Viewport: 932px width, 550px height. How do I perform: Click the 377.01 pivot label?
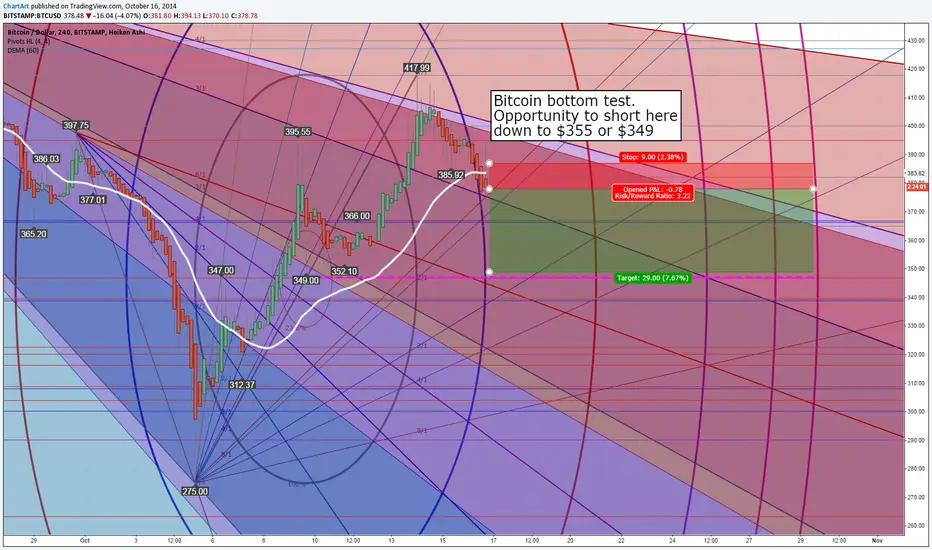[93, 200]
